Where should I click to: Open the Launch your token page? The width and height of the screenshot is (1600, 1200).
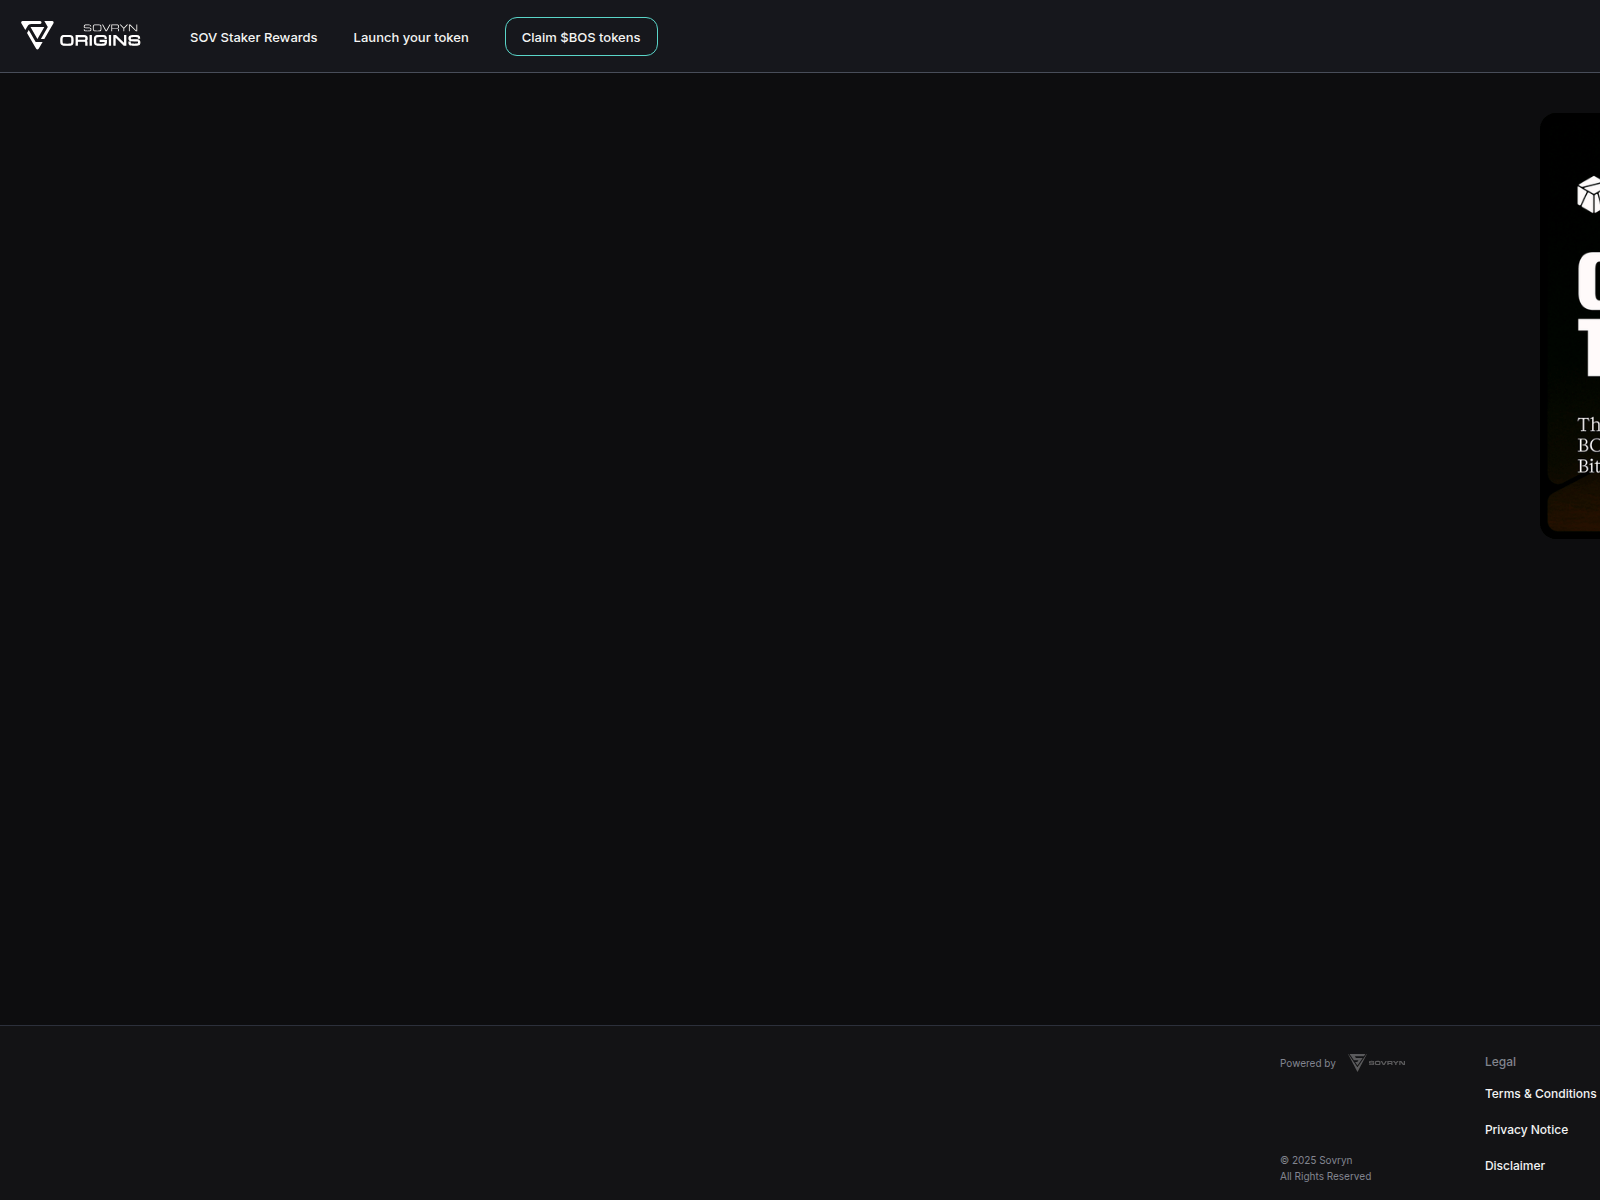point(411,37)
